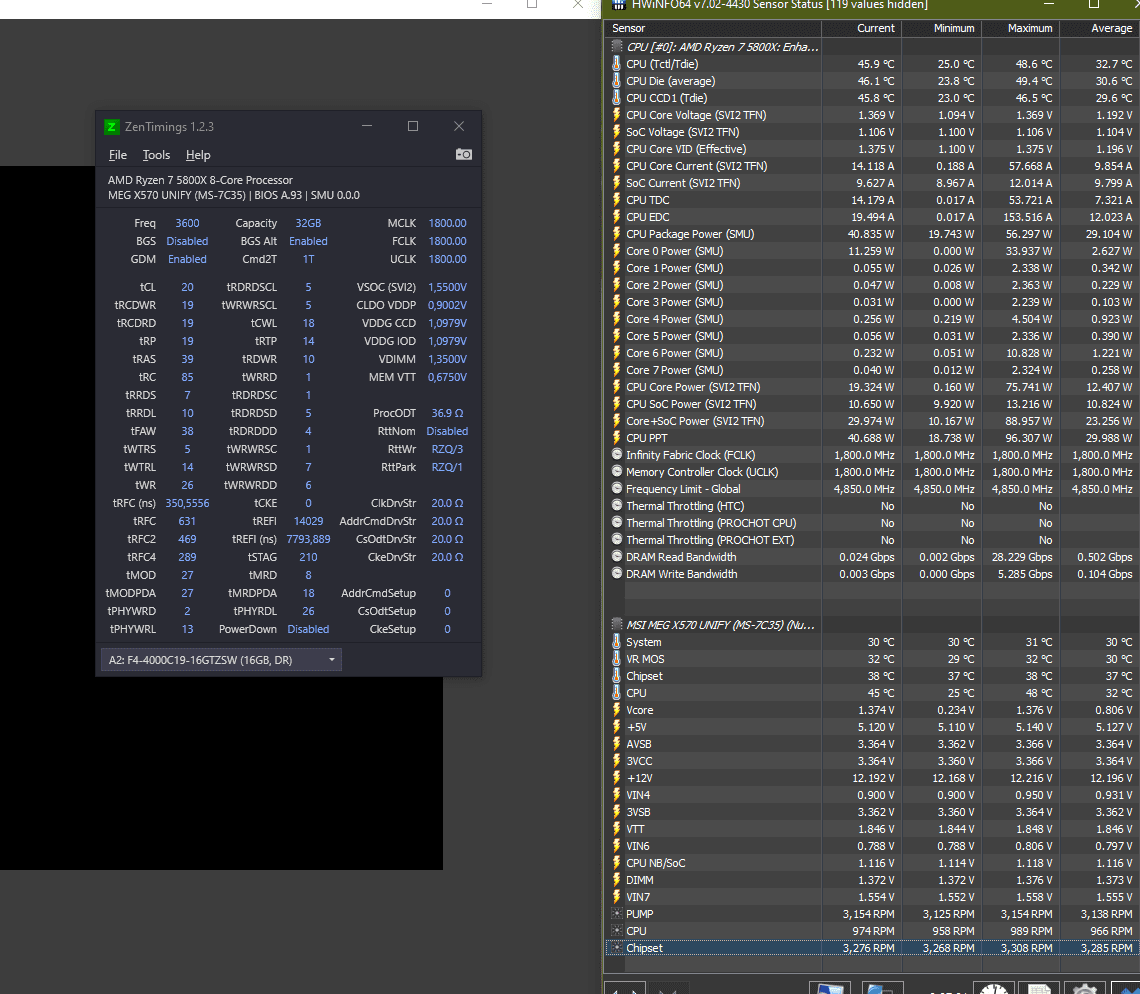
Task: Click chip icon of CPU [#0] AMD Ryzen group
Action: (x=617, y=47)
